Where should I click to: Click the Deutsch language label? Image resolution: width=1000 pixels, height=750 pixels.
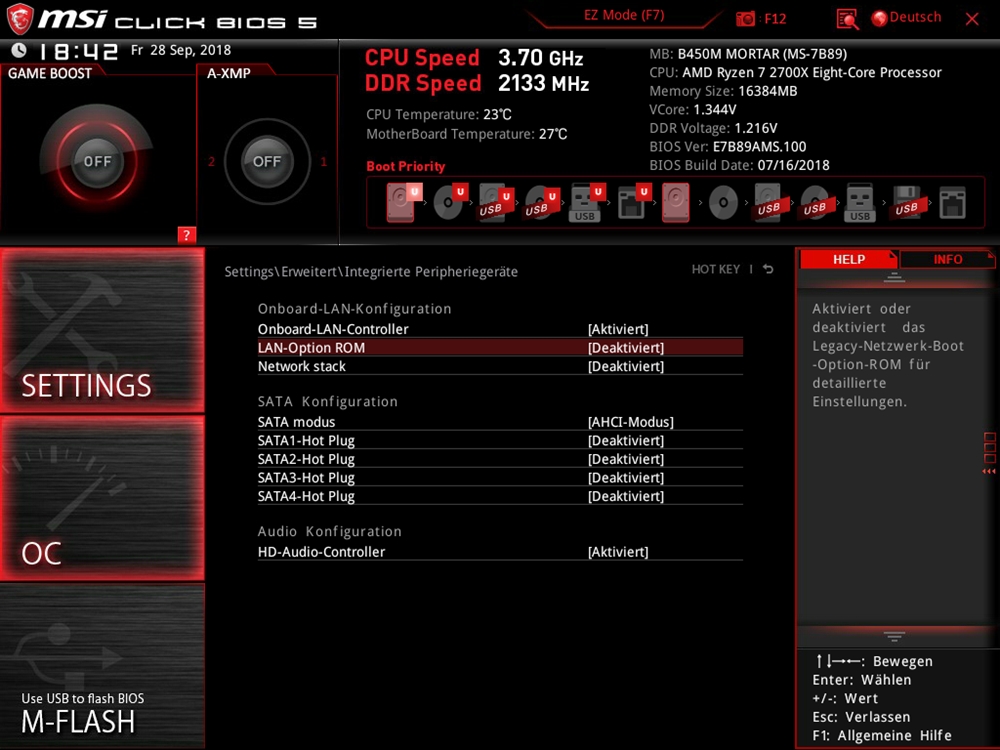pos(915,17)
